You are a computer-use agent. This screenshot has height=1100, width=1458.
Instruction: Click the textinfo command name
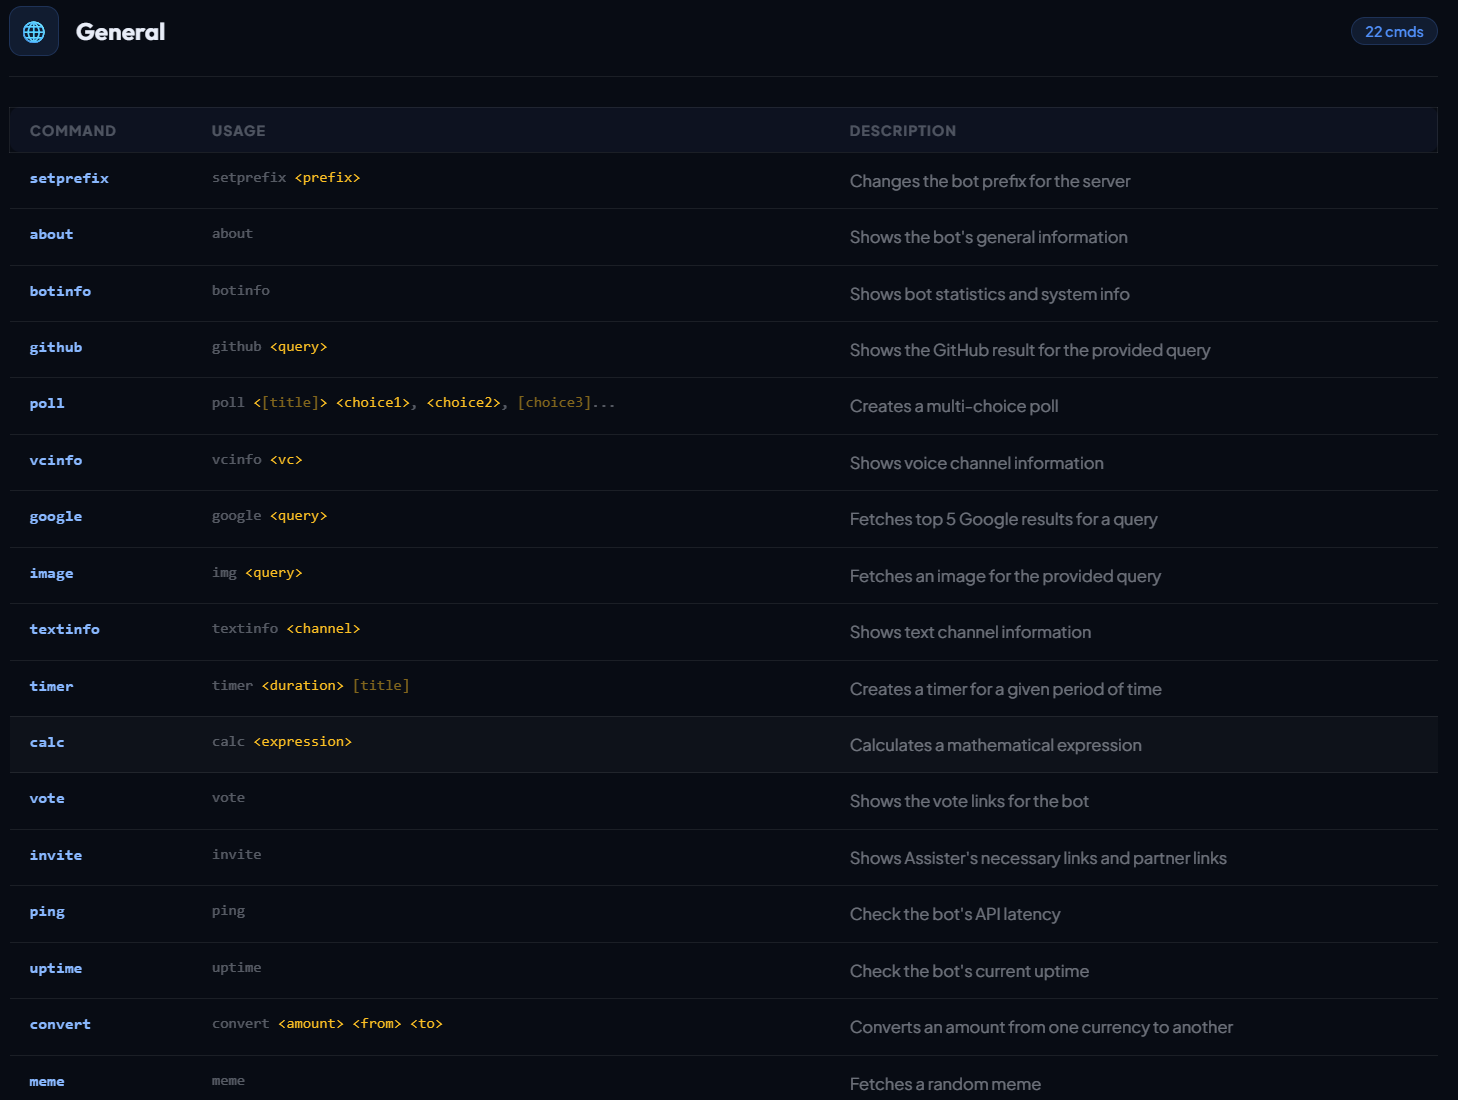pyautogui.click(x=64, y=629)
